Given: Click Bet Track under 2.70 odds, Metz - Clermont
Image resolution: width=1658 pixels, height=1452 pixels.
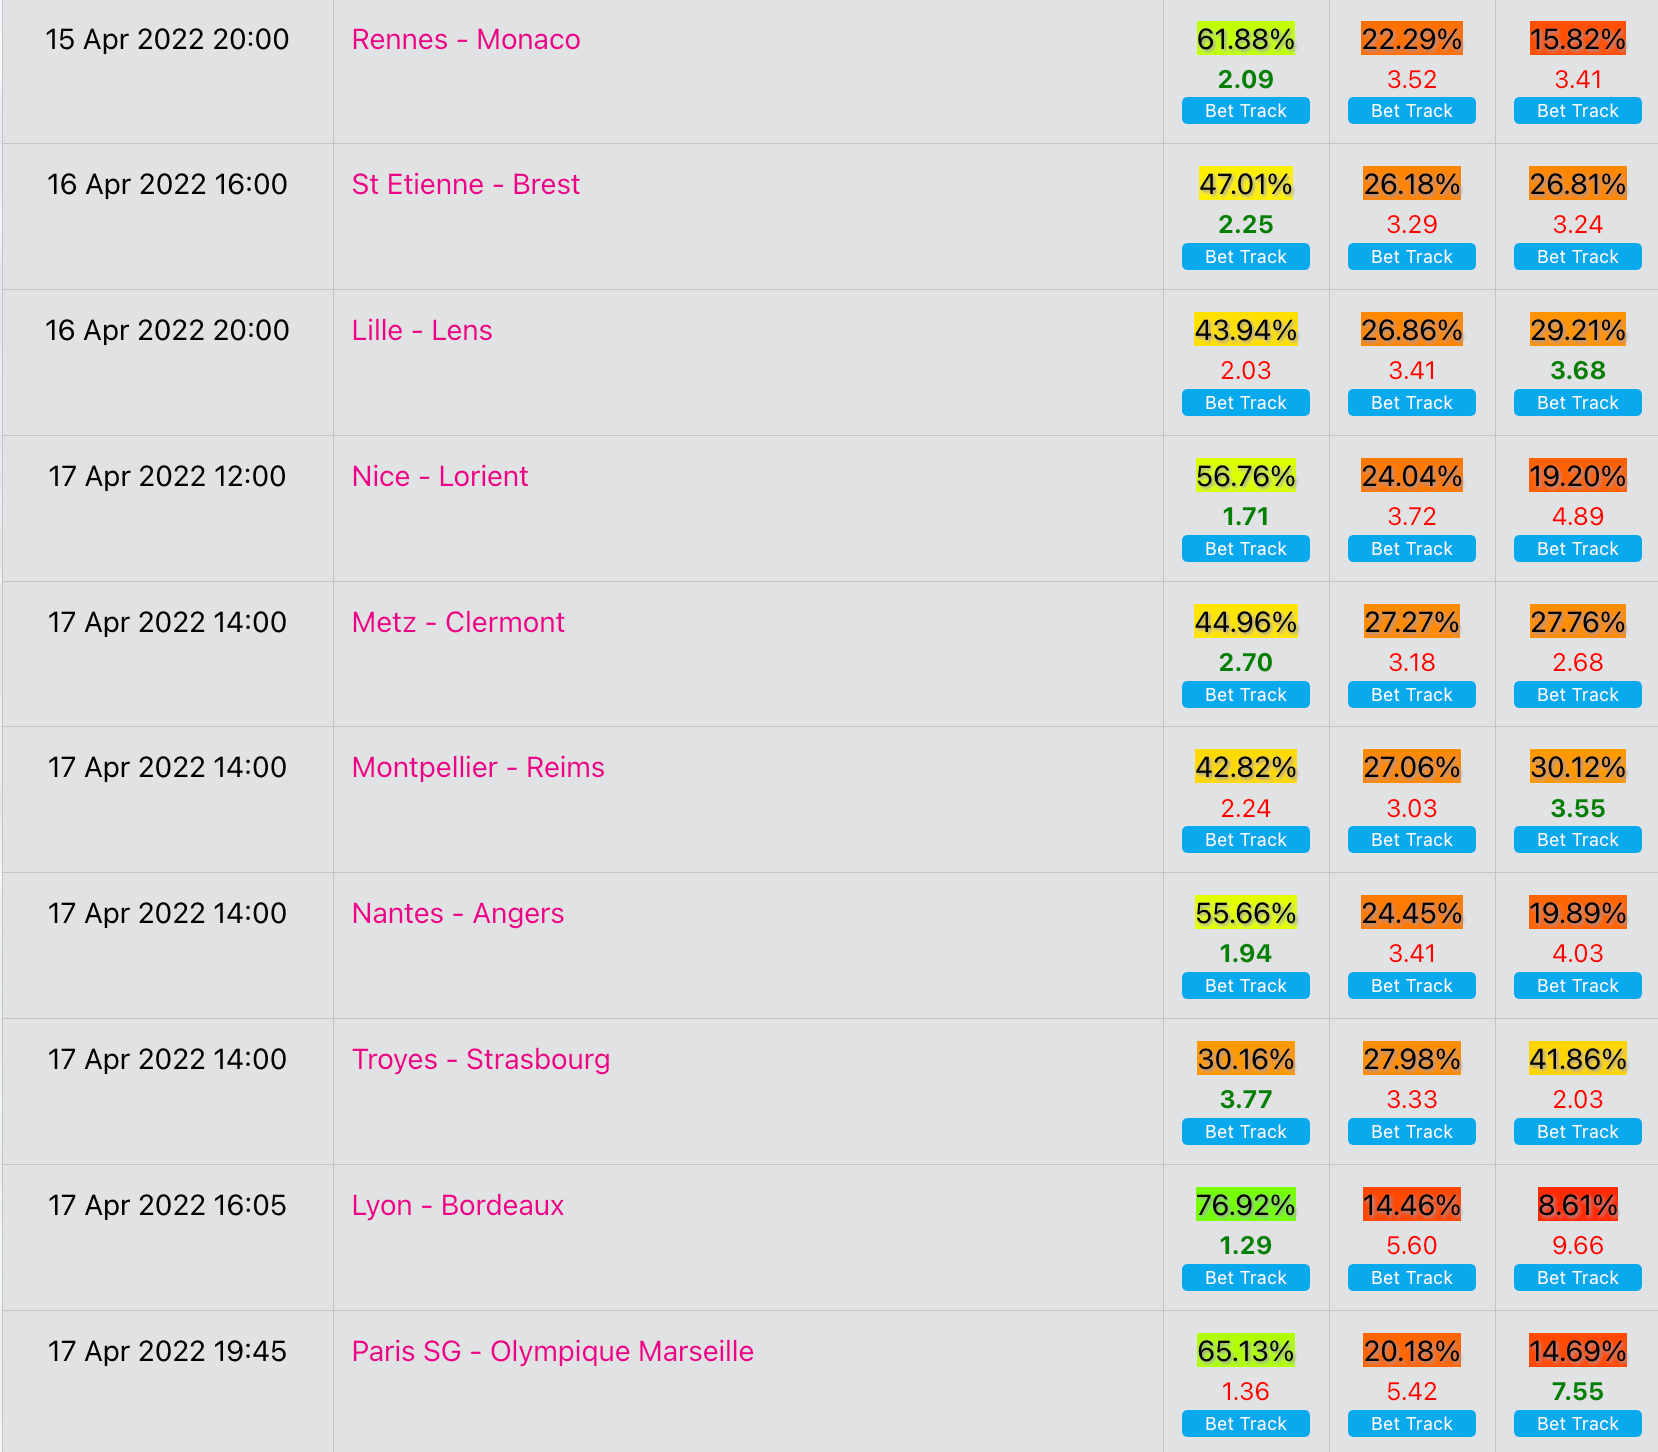Looking at the screenshot, I should 1246,695.
